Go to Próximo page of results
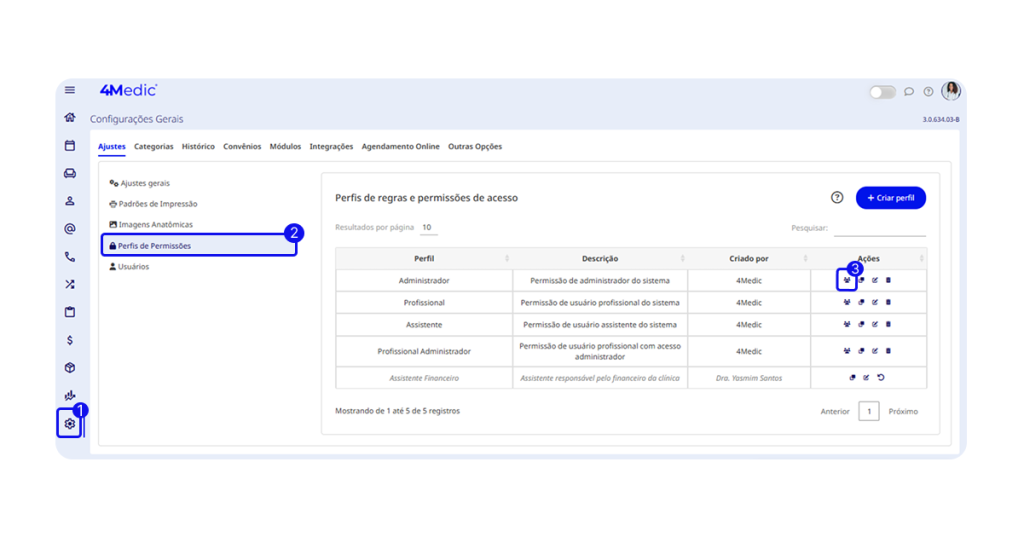Screen dimensions: 1024x537 [903, 411]
